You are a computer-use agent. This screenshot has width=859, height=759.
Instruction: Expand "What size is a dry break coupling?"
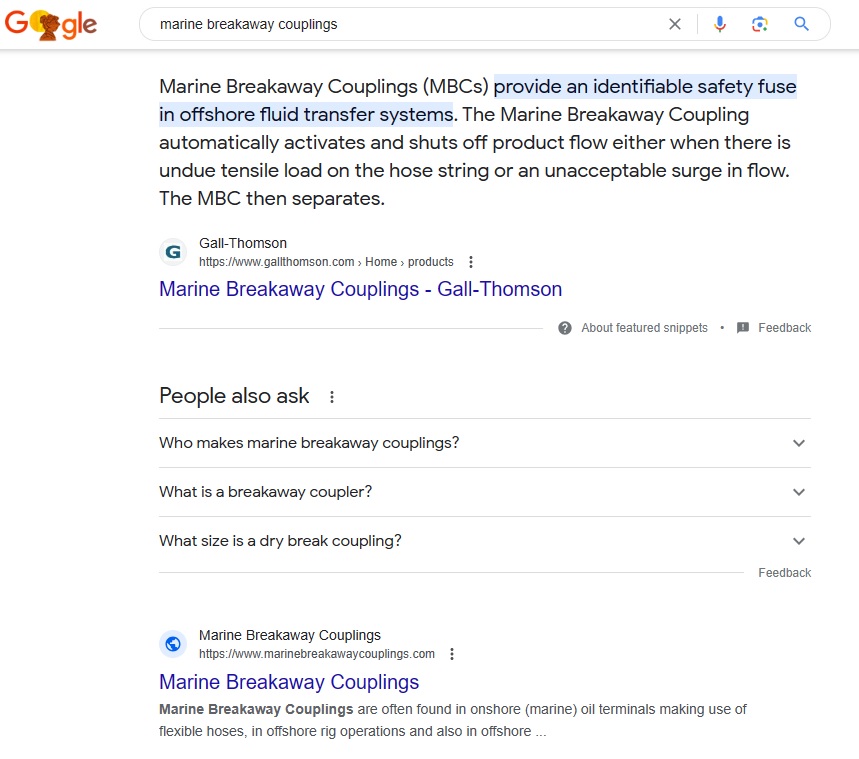click(798, 541)
